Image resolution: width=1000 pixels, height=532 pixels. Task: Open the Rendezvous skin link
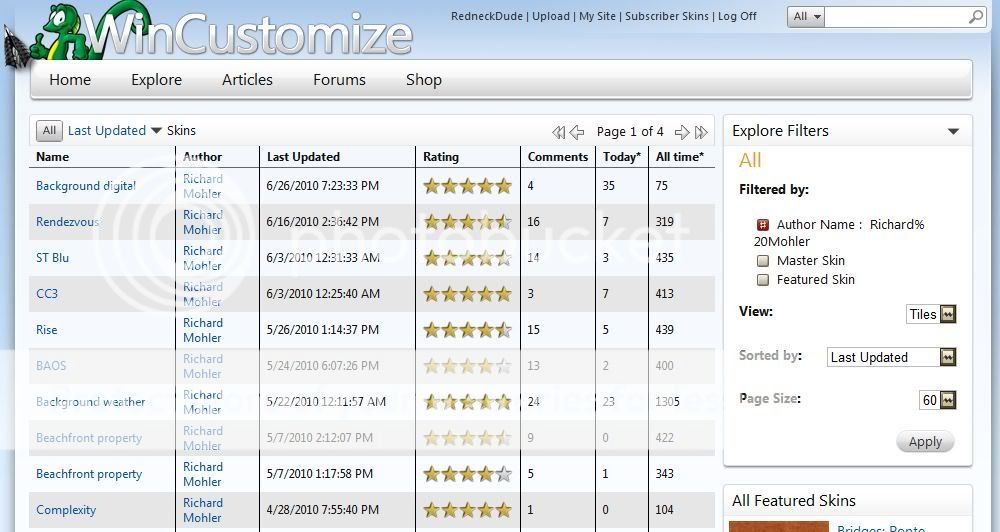tap(67, 222)
